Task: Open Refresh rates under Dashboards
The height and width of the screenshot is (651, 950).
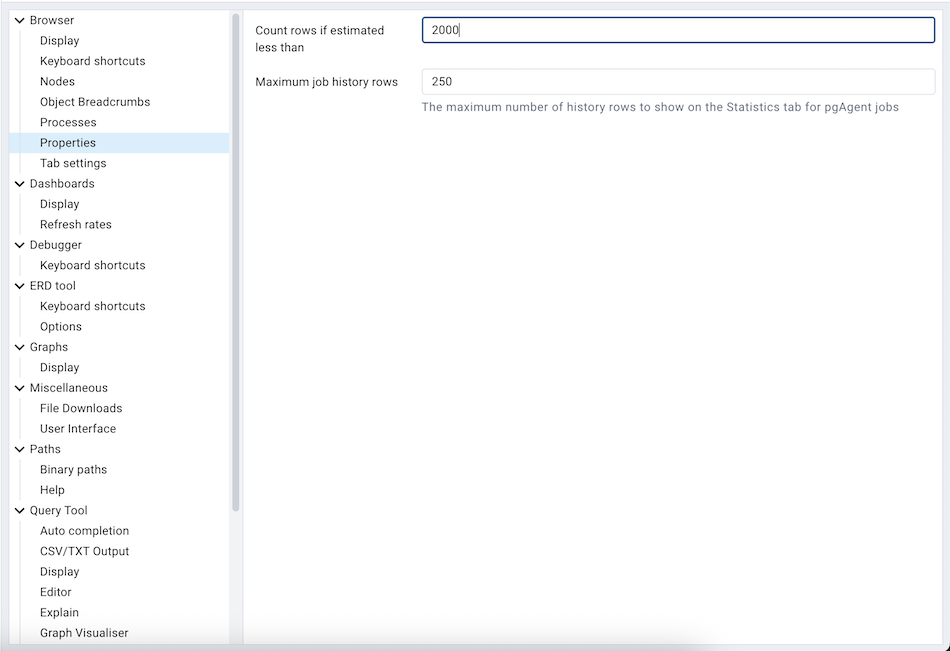Action: click(x=75, y=223)
